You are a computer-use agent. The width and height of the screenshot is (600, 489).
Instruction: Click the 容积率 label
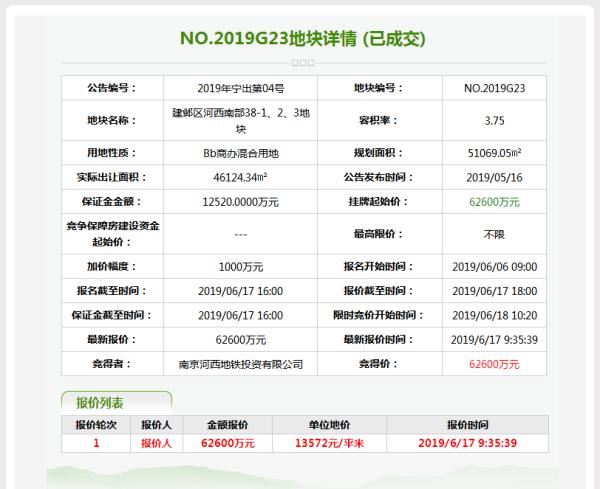[379, 121]
